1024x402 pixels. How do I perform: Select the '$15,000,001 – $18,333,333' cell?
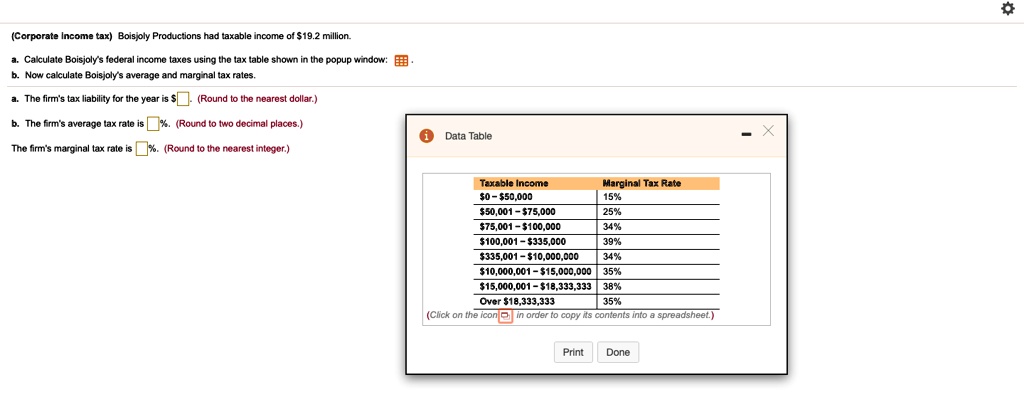(536, 286)
